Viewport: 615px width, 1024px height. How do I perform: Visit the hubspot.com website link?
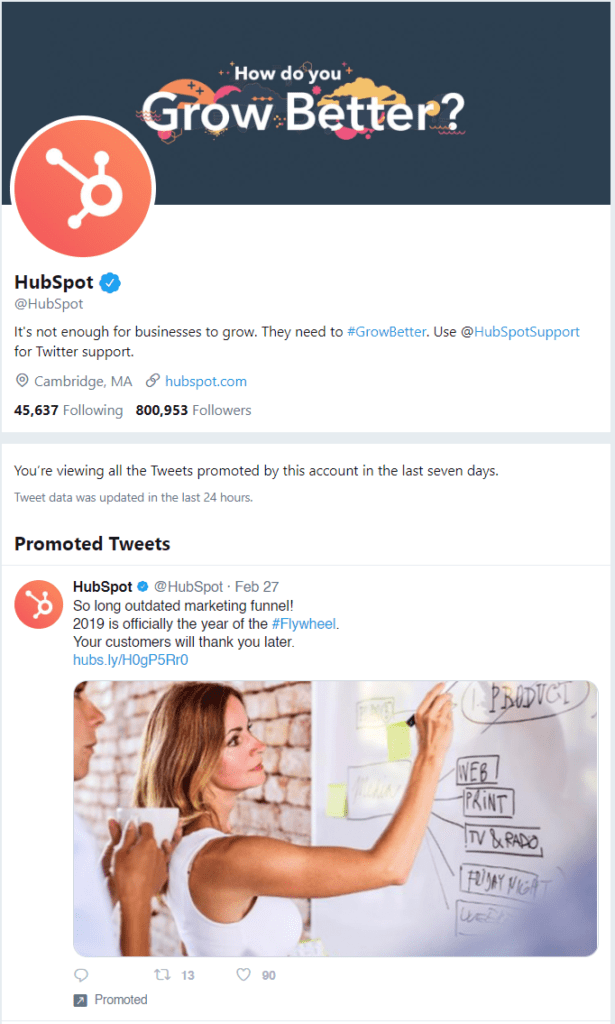[x=206, y=381]
